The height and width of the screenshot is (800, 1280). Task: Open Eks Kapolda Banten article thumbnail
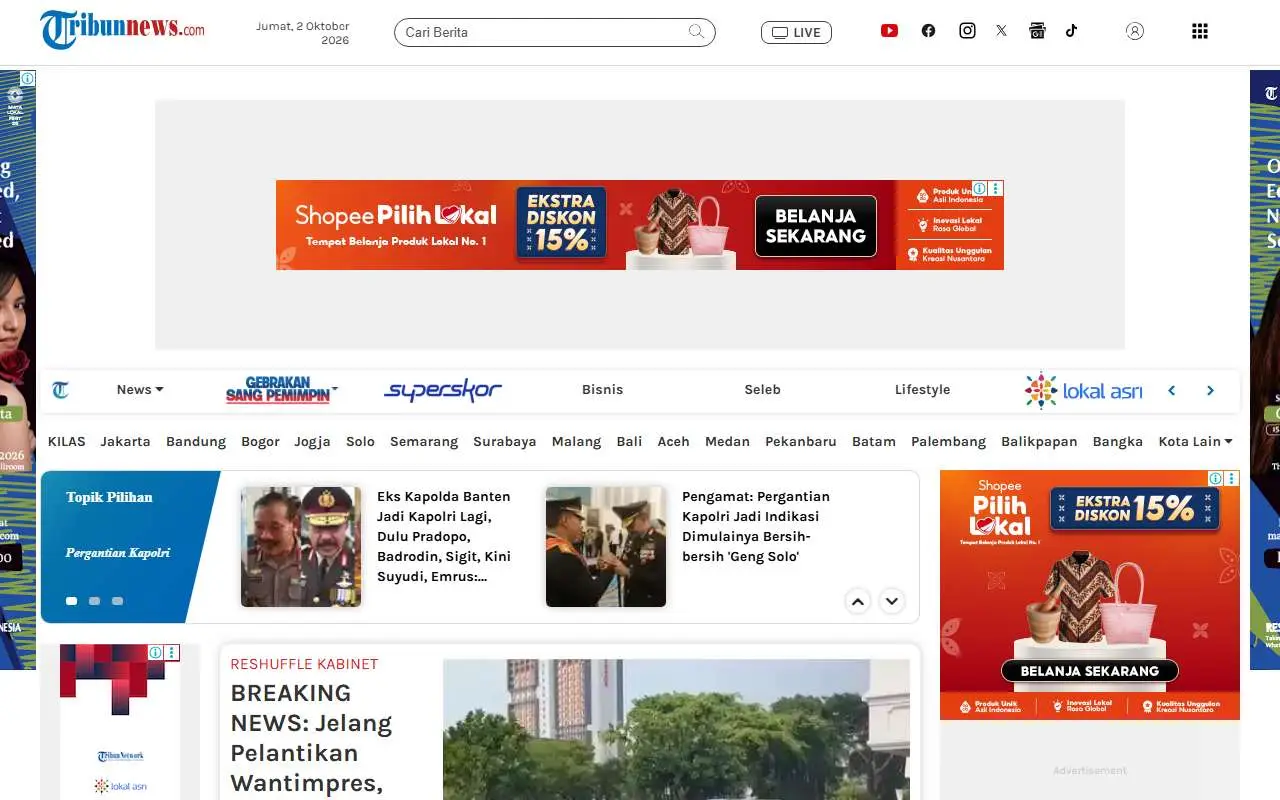(301, 547)
